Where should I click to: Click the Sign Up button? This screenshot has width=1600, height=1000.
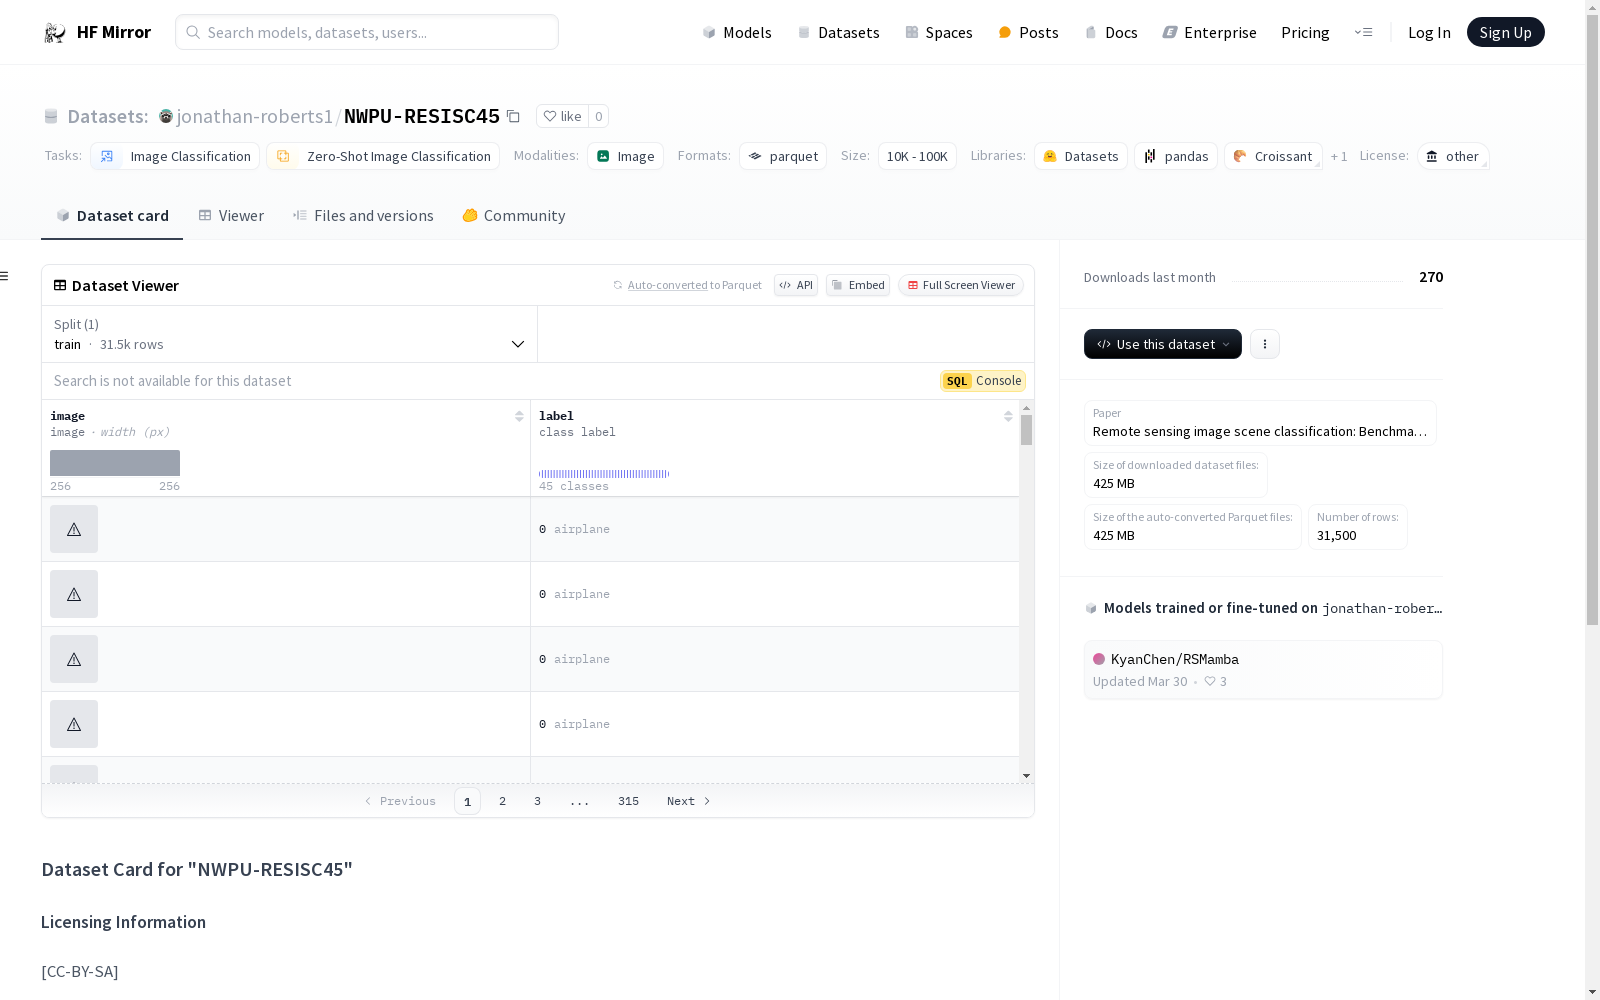point(1506,32)
